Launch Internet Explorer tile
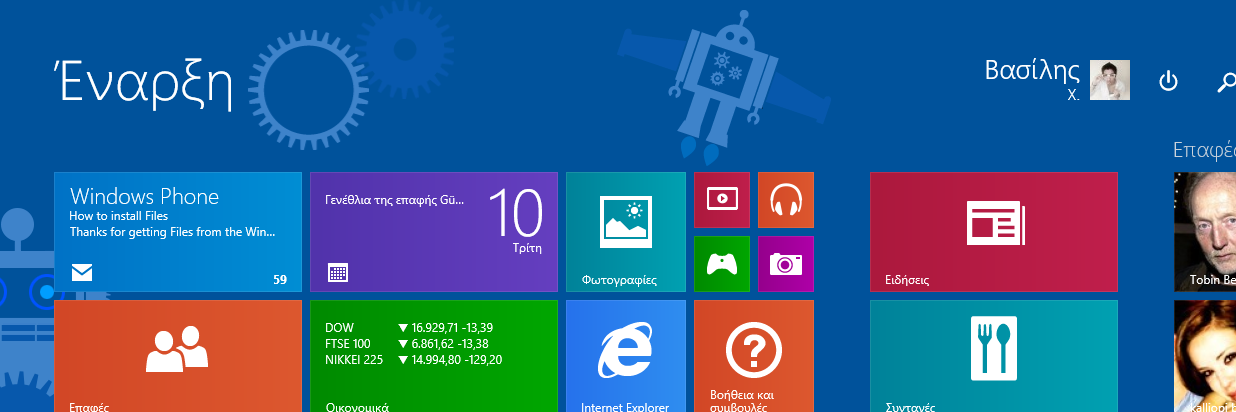The image size is (1236, 412). click(x=626, y=356)
